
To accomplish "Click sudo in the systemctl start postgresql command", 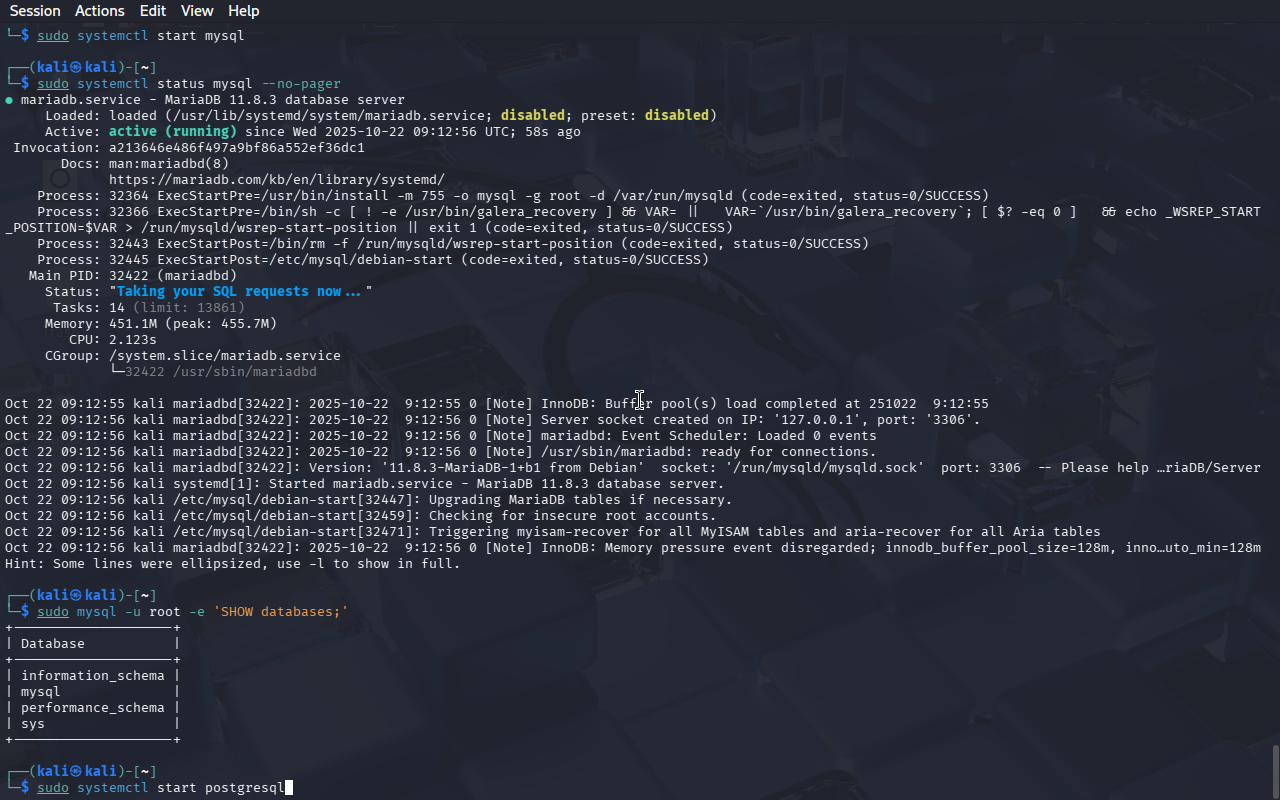I will click(x=53, y=787).
